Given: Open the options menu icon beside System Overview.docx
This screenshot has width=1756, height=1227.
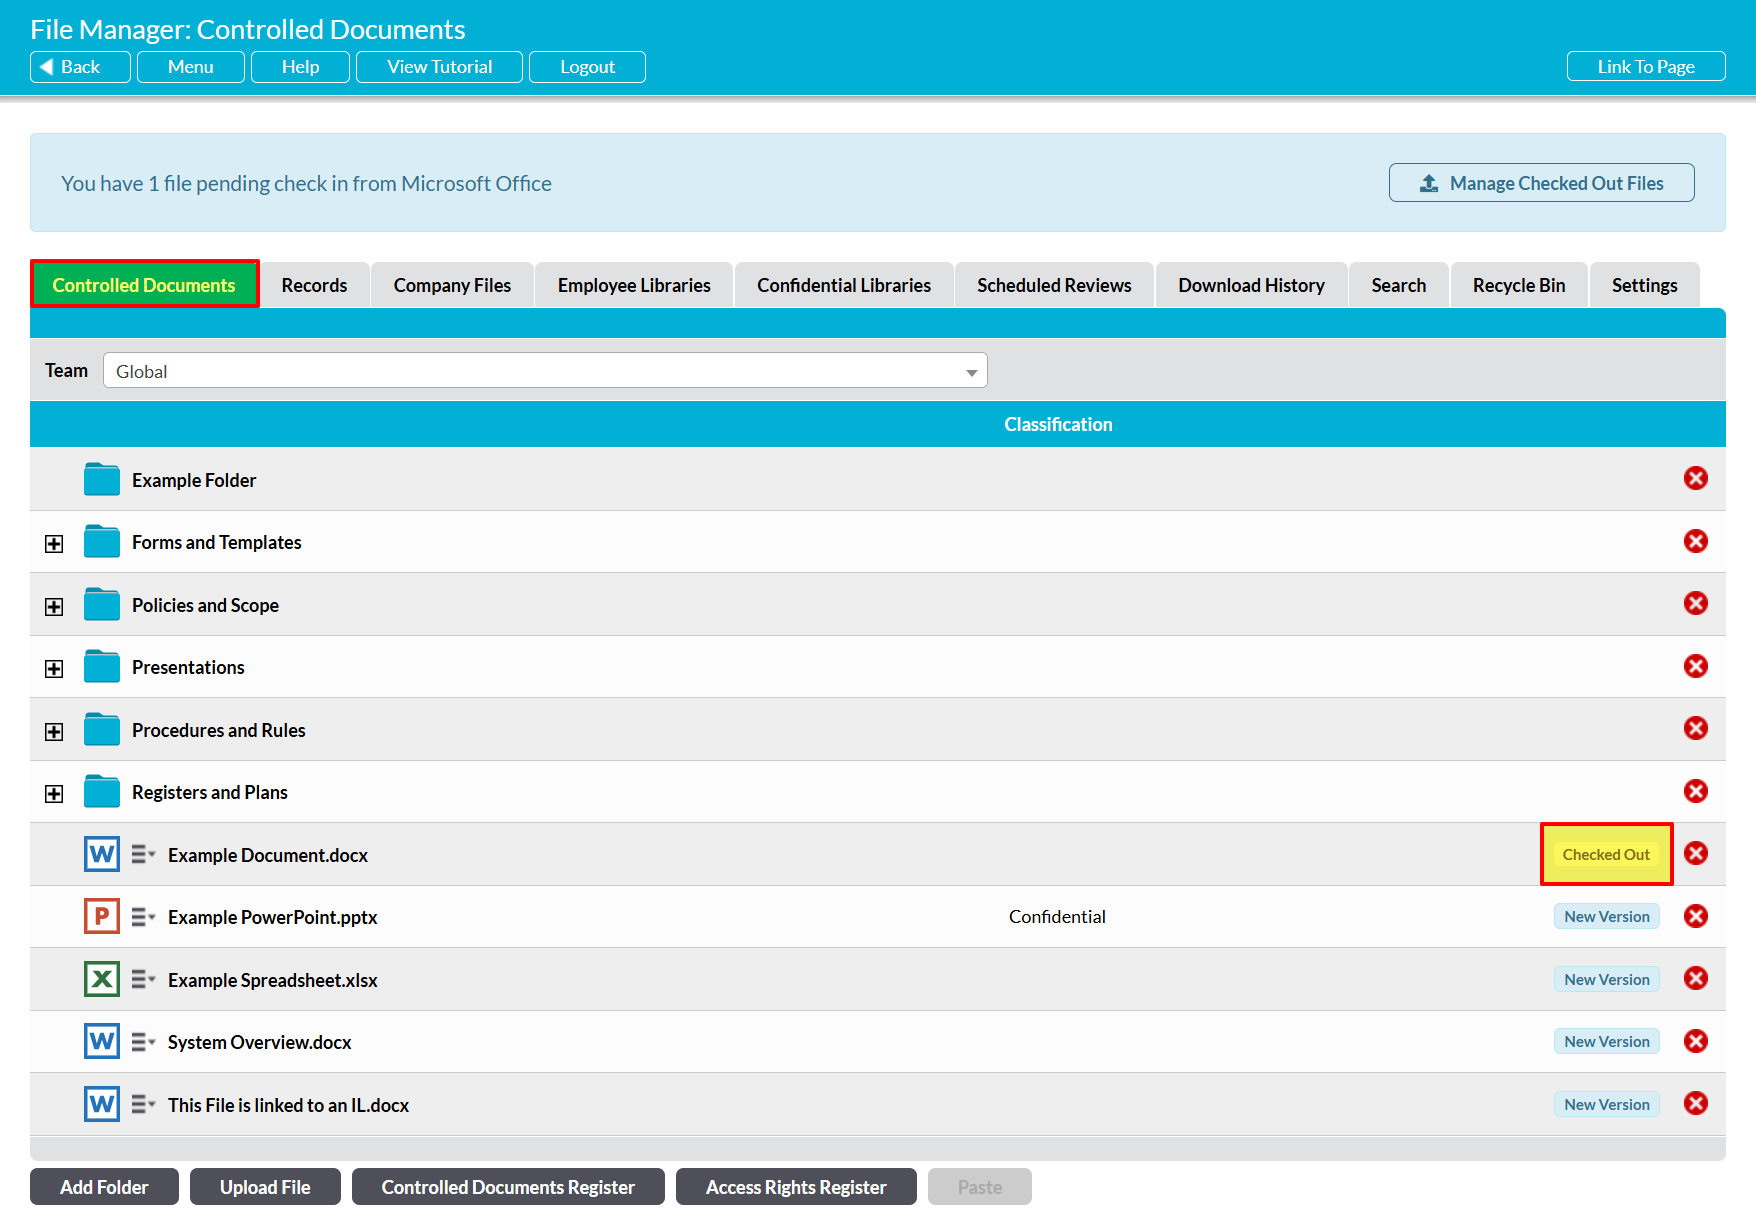Looking at the screenshot, I should (x=143, y=1043).
